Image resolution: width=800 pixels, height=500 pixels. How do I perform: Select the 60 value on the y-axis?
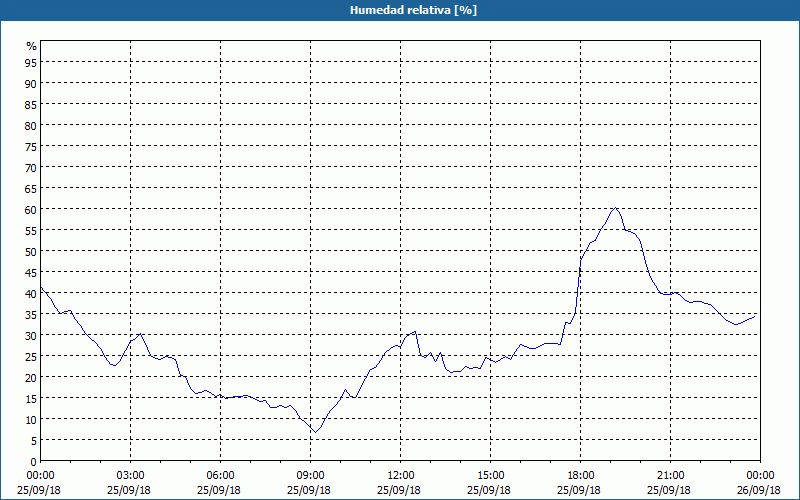pyautogui.click(x=31, y=209)
